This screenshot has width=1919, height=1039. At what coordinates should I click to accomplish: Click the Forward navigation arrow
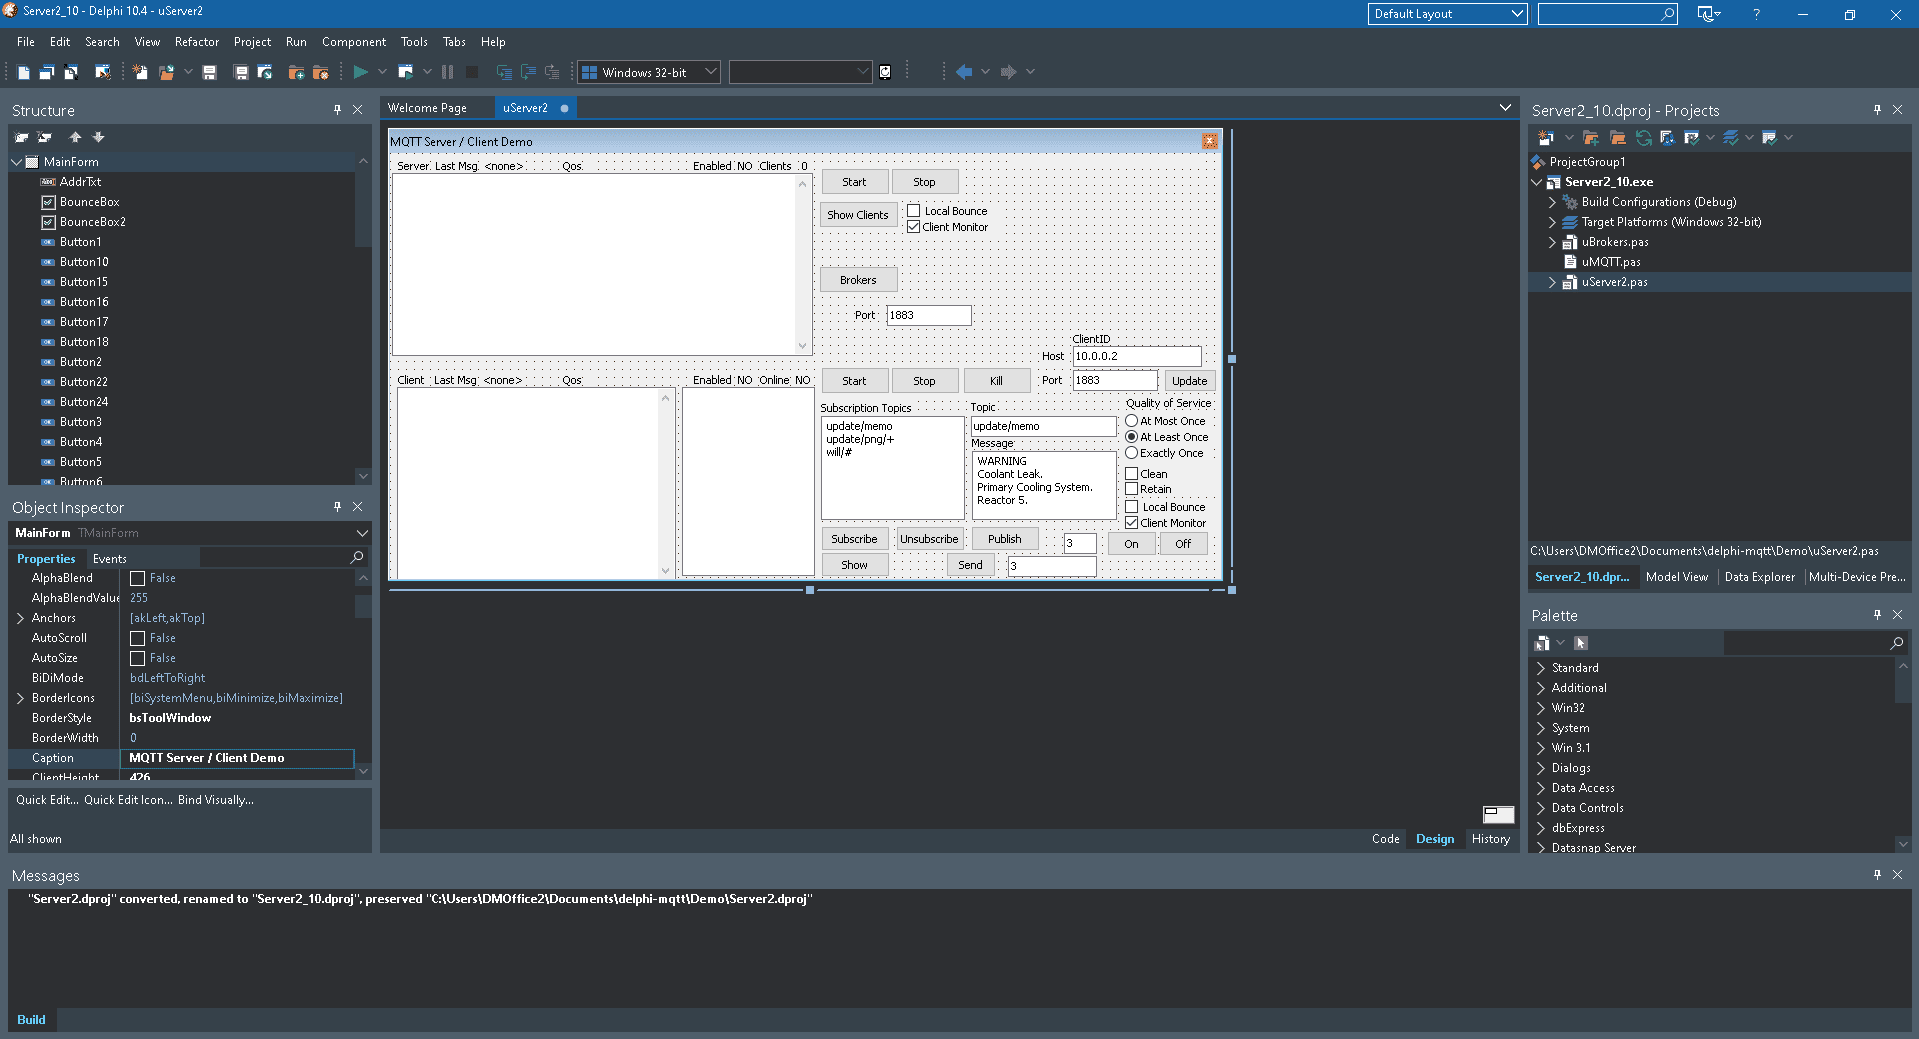pyautogui.click(x=1008, y=72)
